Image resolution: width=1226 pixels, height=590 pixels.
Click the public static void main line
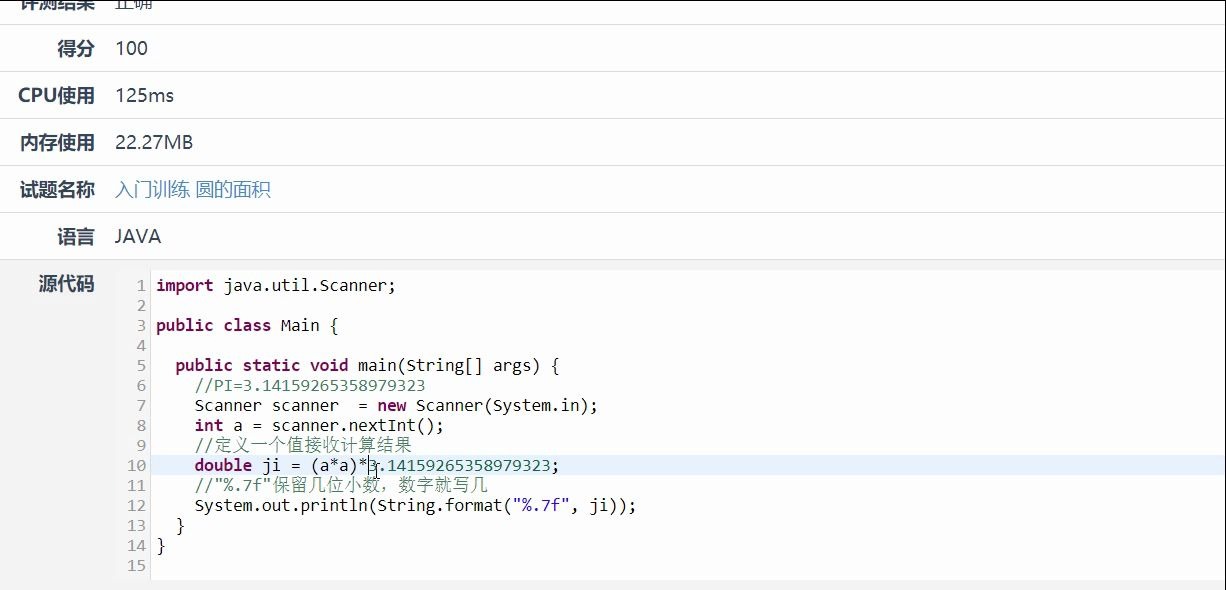pyautogui.click(x=367, y=366)
